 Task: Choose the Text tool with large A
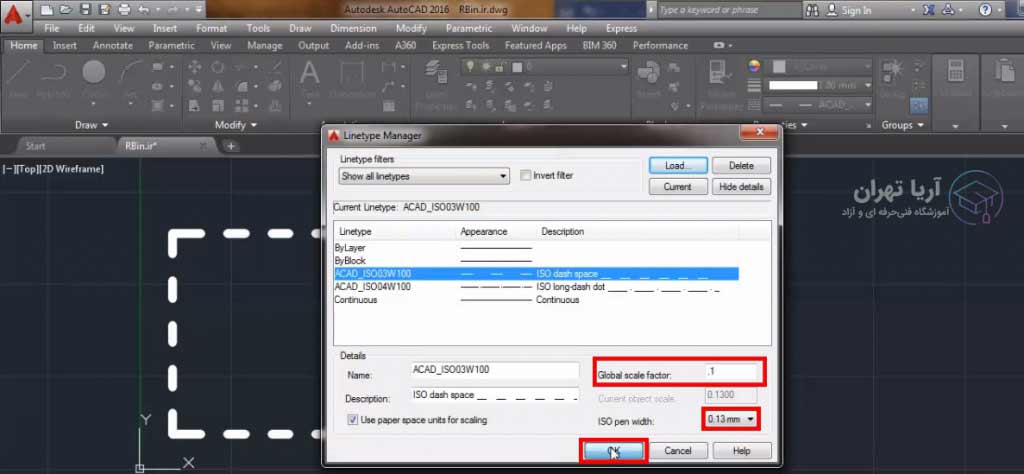[x=310, y=73]
